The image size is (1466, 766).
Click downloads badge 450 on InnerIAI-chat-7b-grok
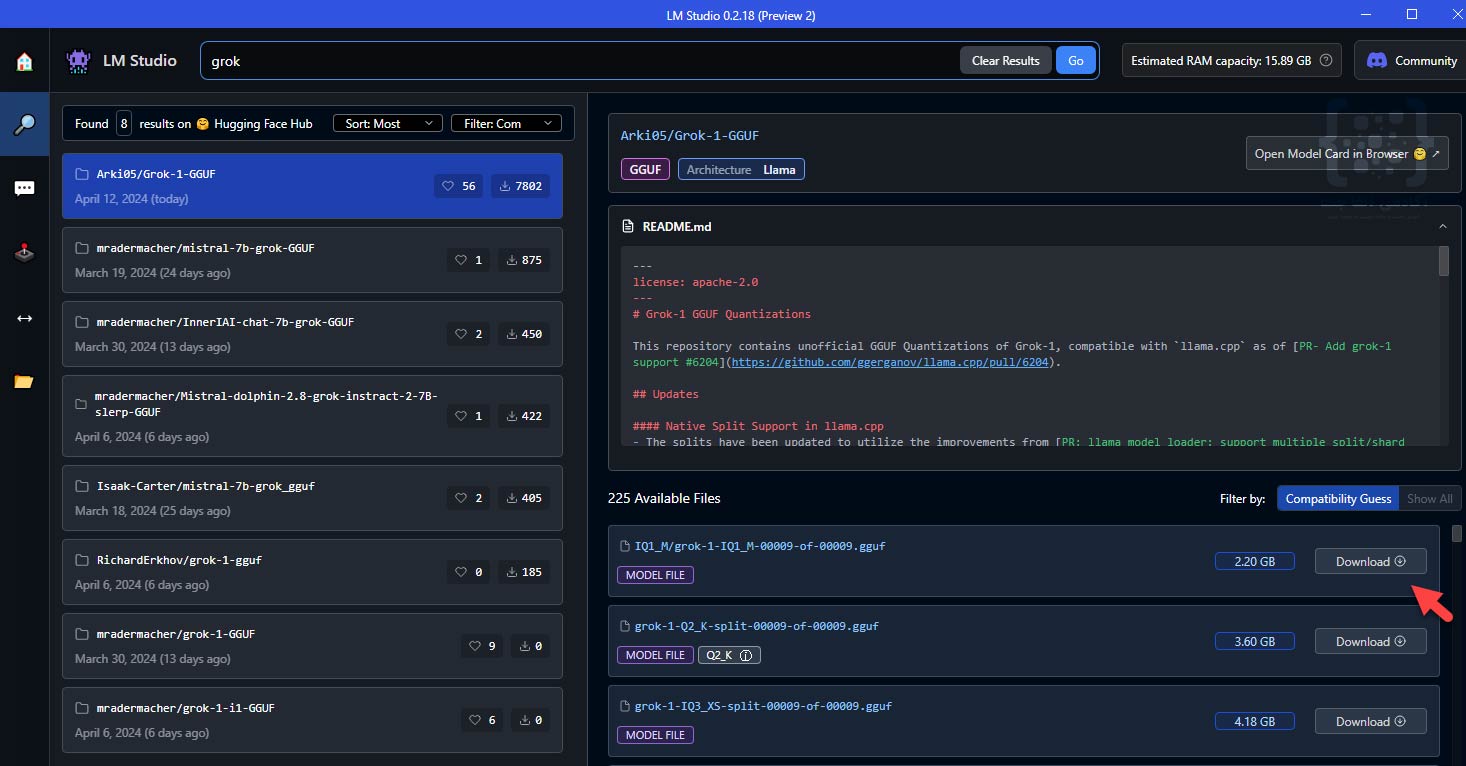[524, 334]
